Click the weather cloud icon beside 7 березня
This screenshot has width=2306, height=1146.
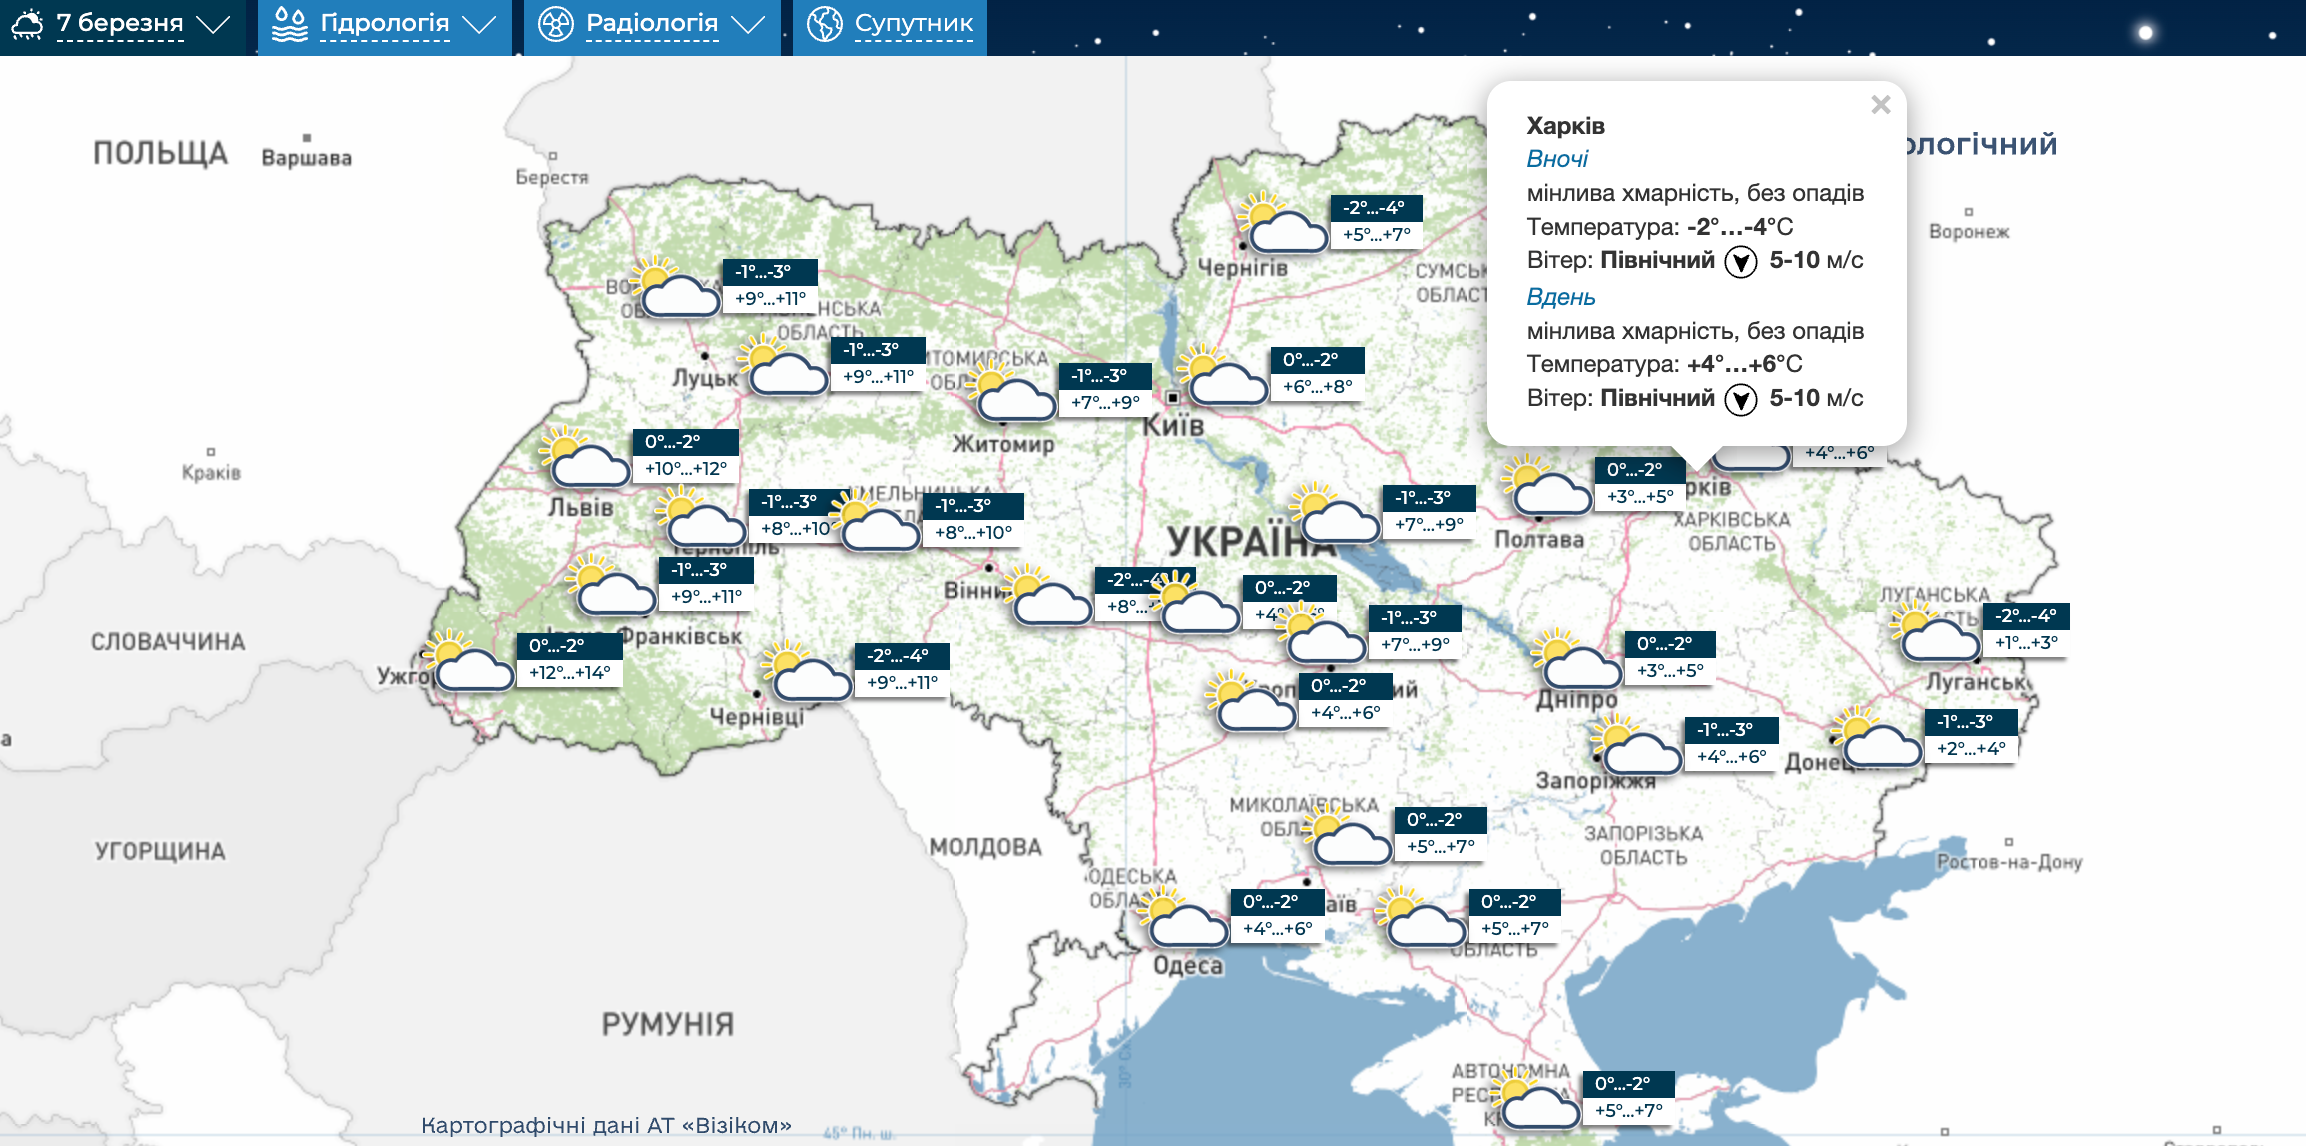[x=27, y=24]
